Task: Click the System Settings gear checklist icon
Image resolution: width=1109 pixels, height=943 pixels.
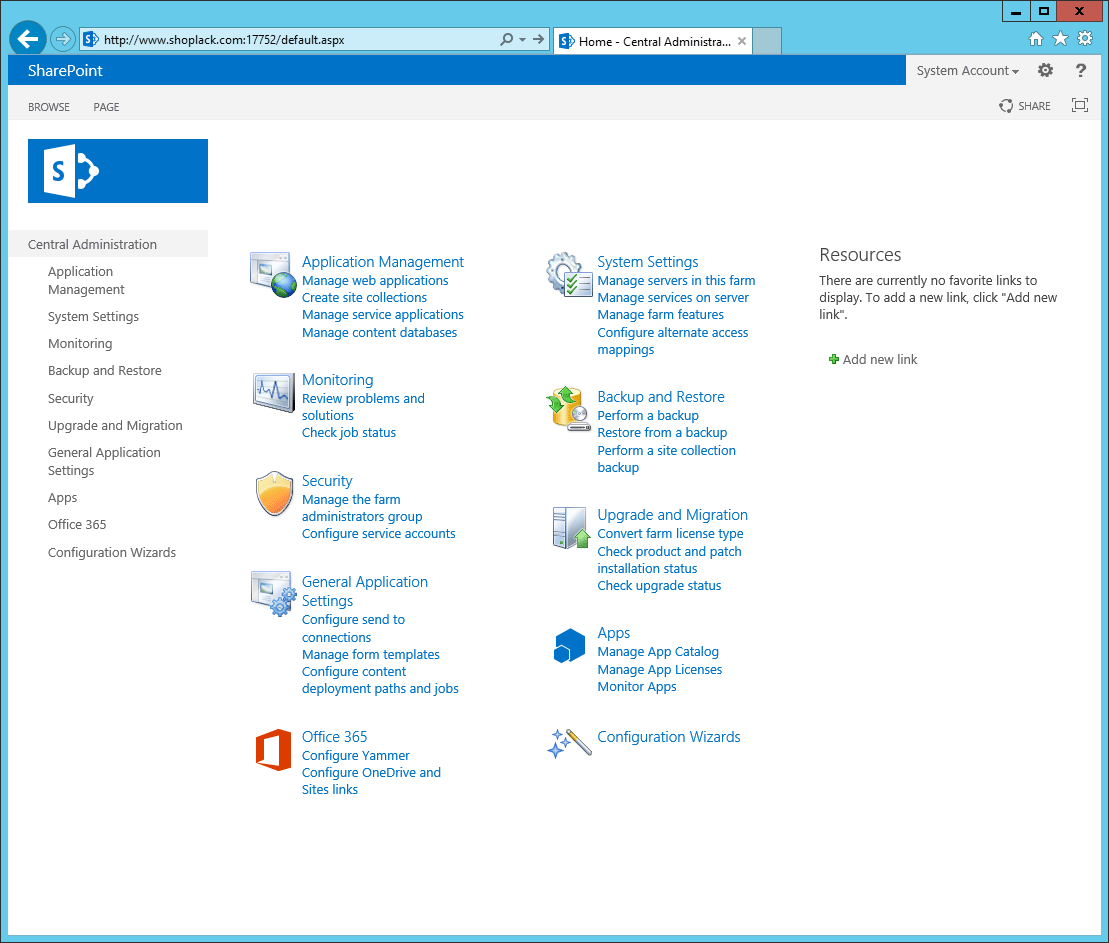Action: tap(569, 275)
